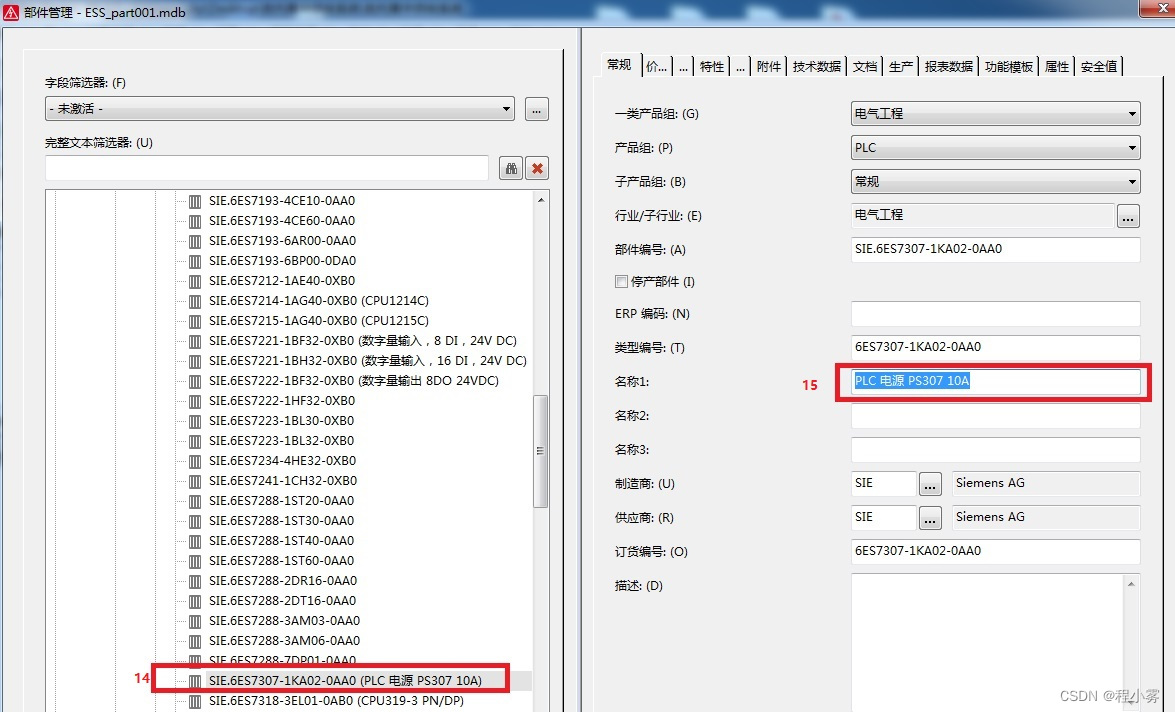Click the 完整文本筛选器 text input

tap(267, 168)
